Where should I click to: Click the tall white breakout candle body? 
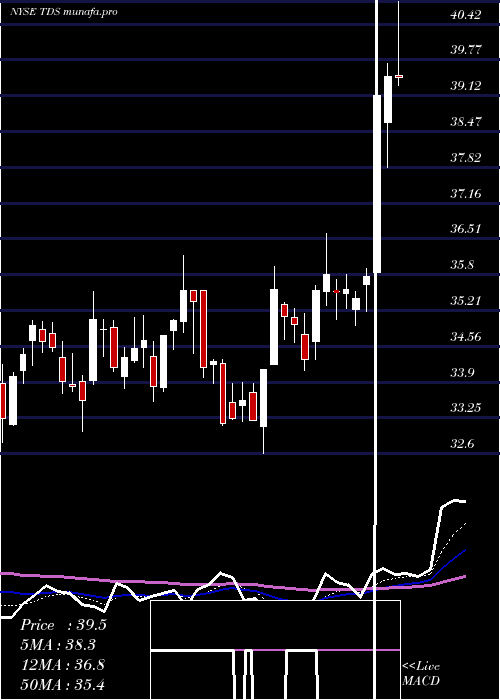tap(377, 183)
